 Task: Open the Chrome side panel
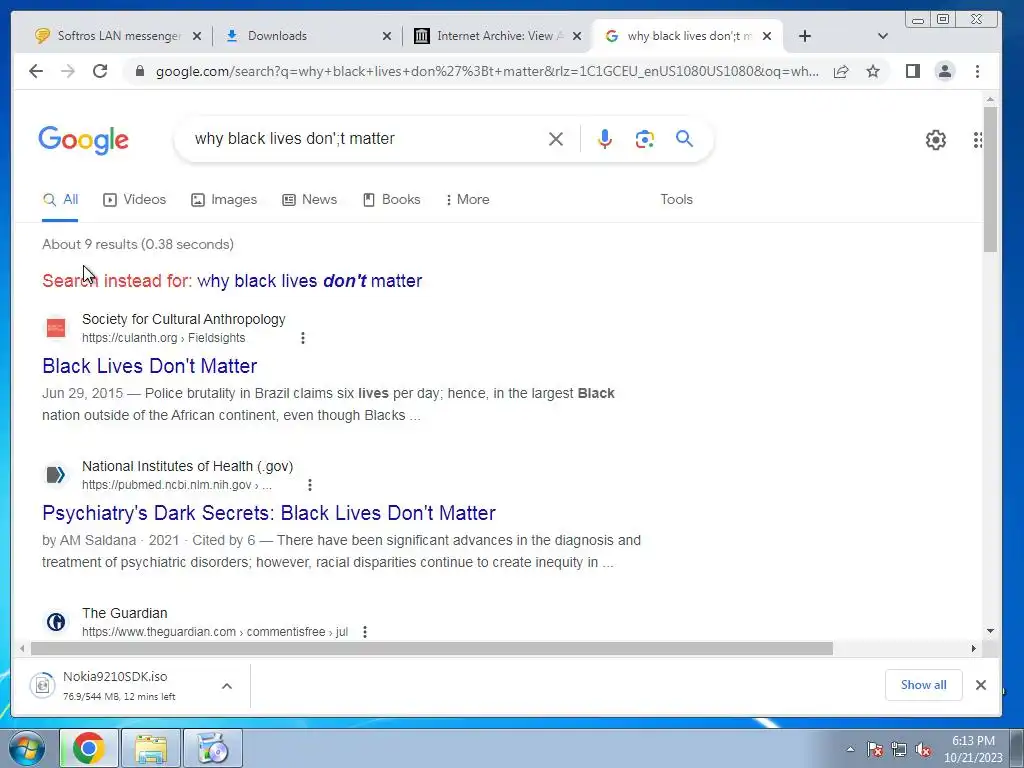(913, 71)
